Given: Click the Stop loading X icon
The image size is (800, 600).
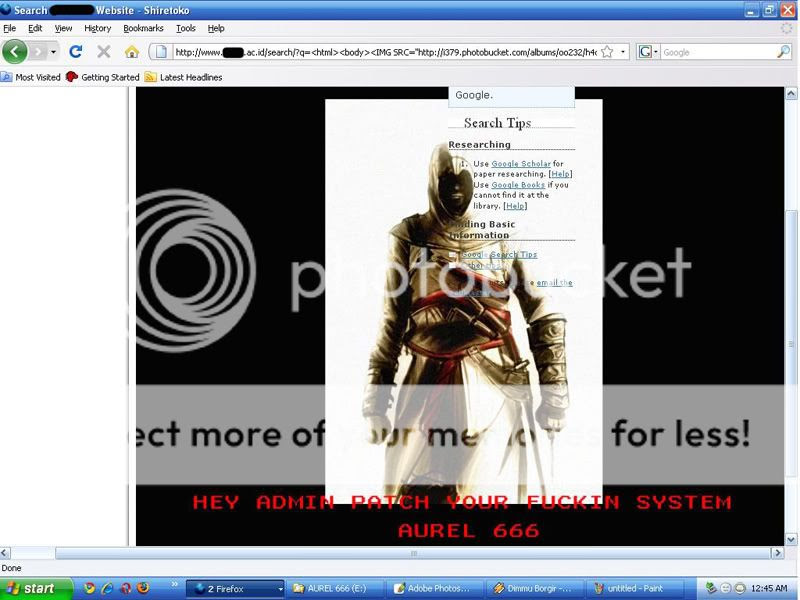Looking at the screenshot, I should pos(104,52).
